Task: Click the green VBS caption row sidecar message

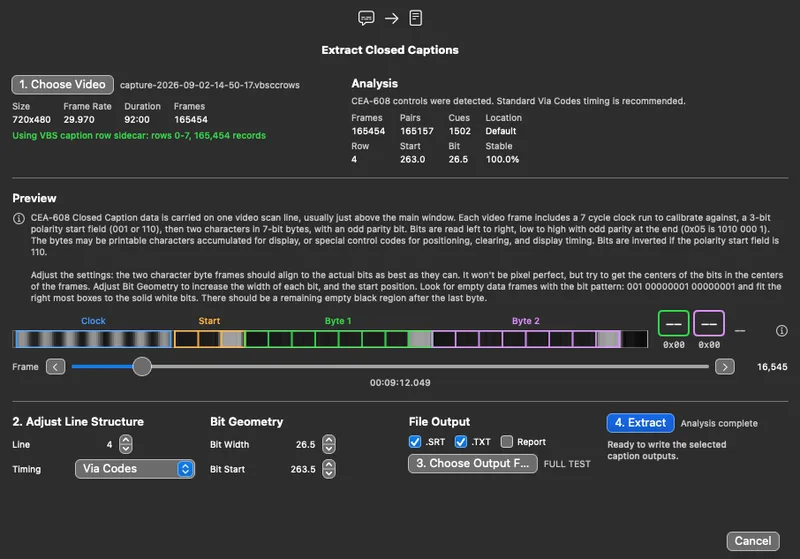Action: pyautogui.click(x=139, y=136)
